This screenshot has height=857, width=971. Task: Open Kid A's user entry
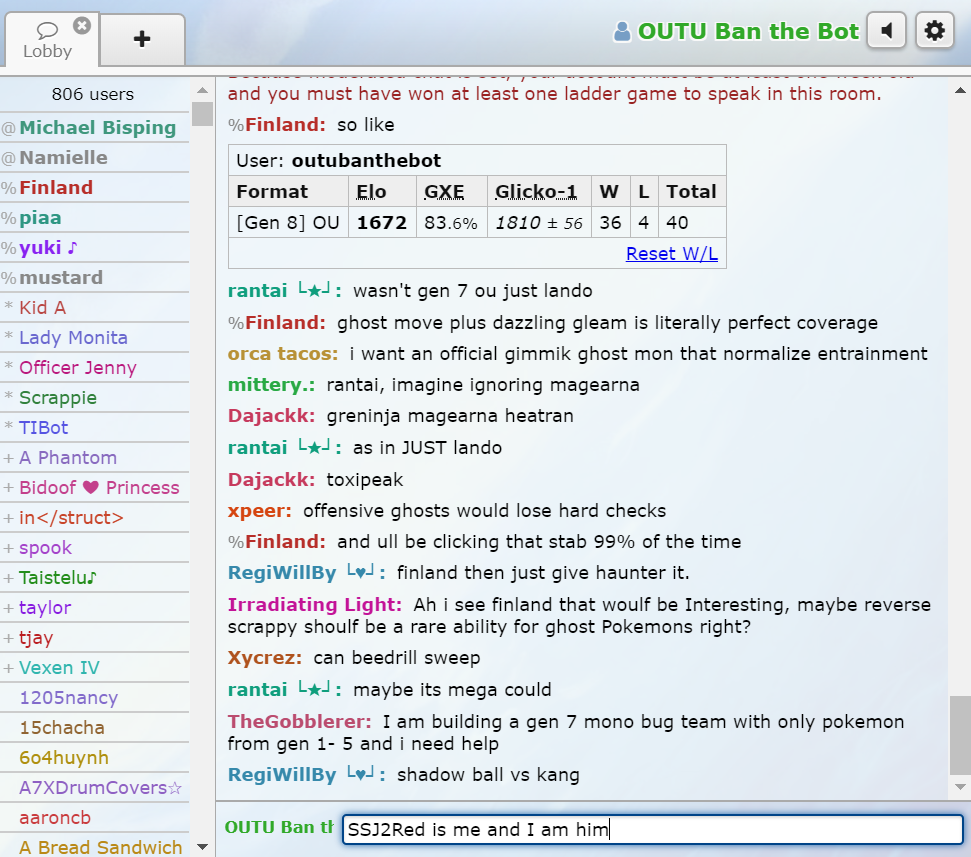pos(94,308)
